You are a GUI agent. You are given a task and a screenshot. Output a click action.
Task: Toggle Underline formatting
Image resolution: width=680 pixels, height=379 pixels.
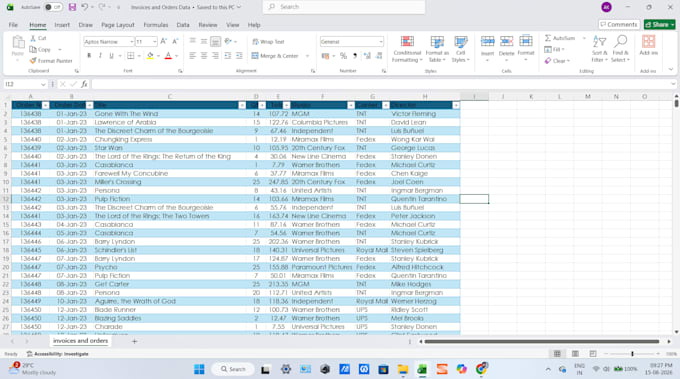tap(111, 56)
